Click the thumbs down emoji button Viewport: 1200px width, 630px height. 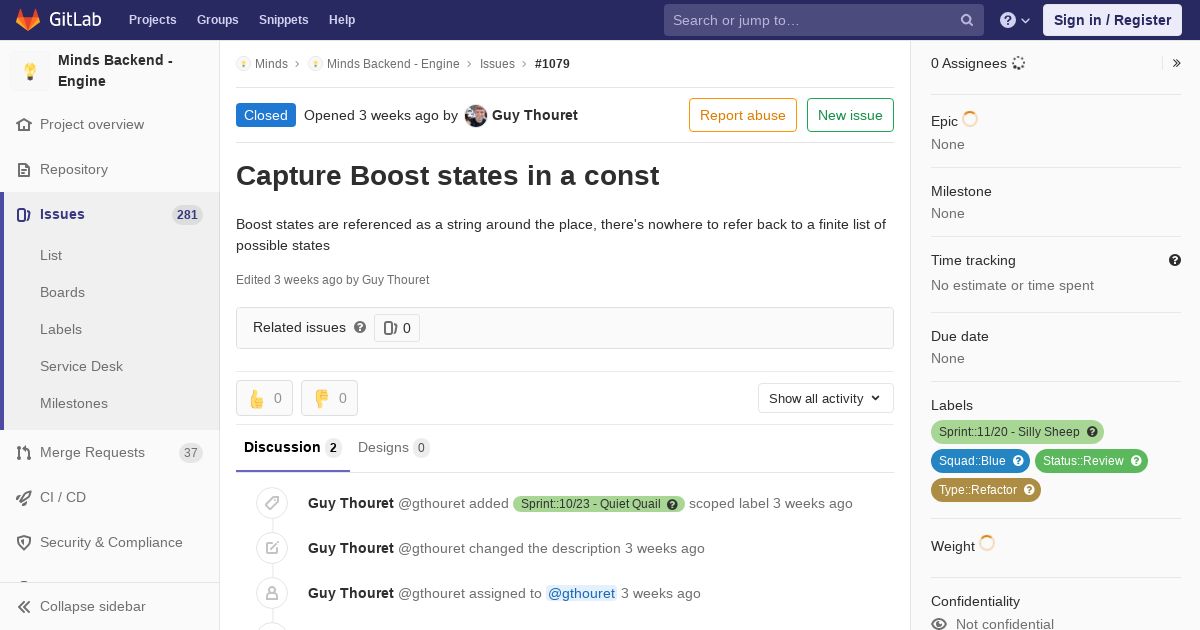pyautogui.click(x=329, y=398)
